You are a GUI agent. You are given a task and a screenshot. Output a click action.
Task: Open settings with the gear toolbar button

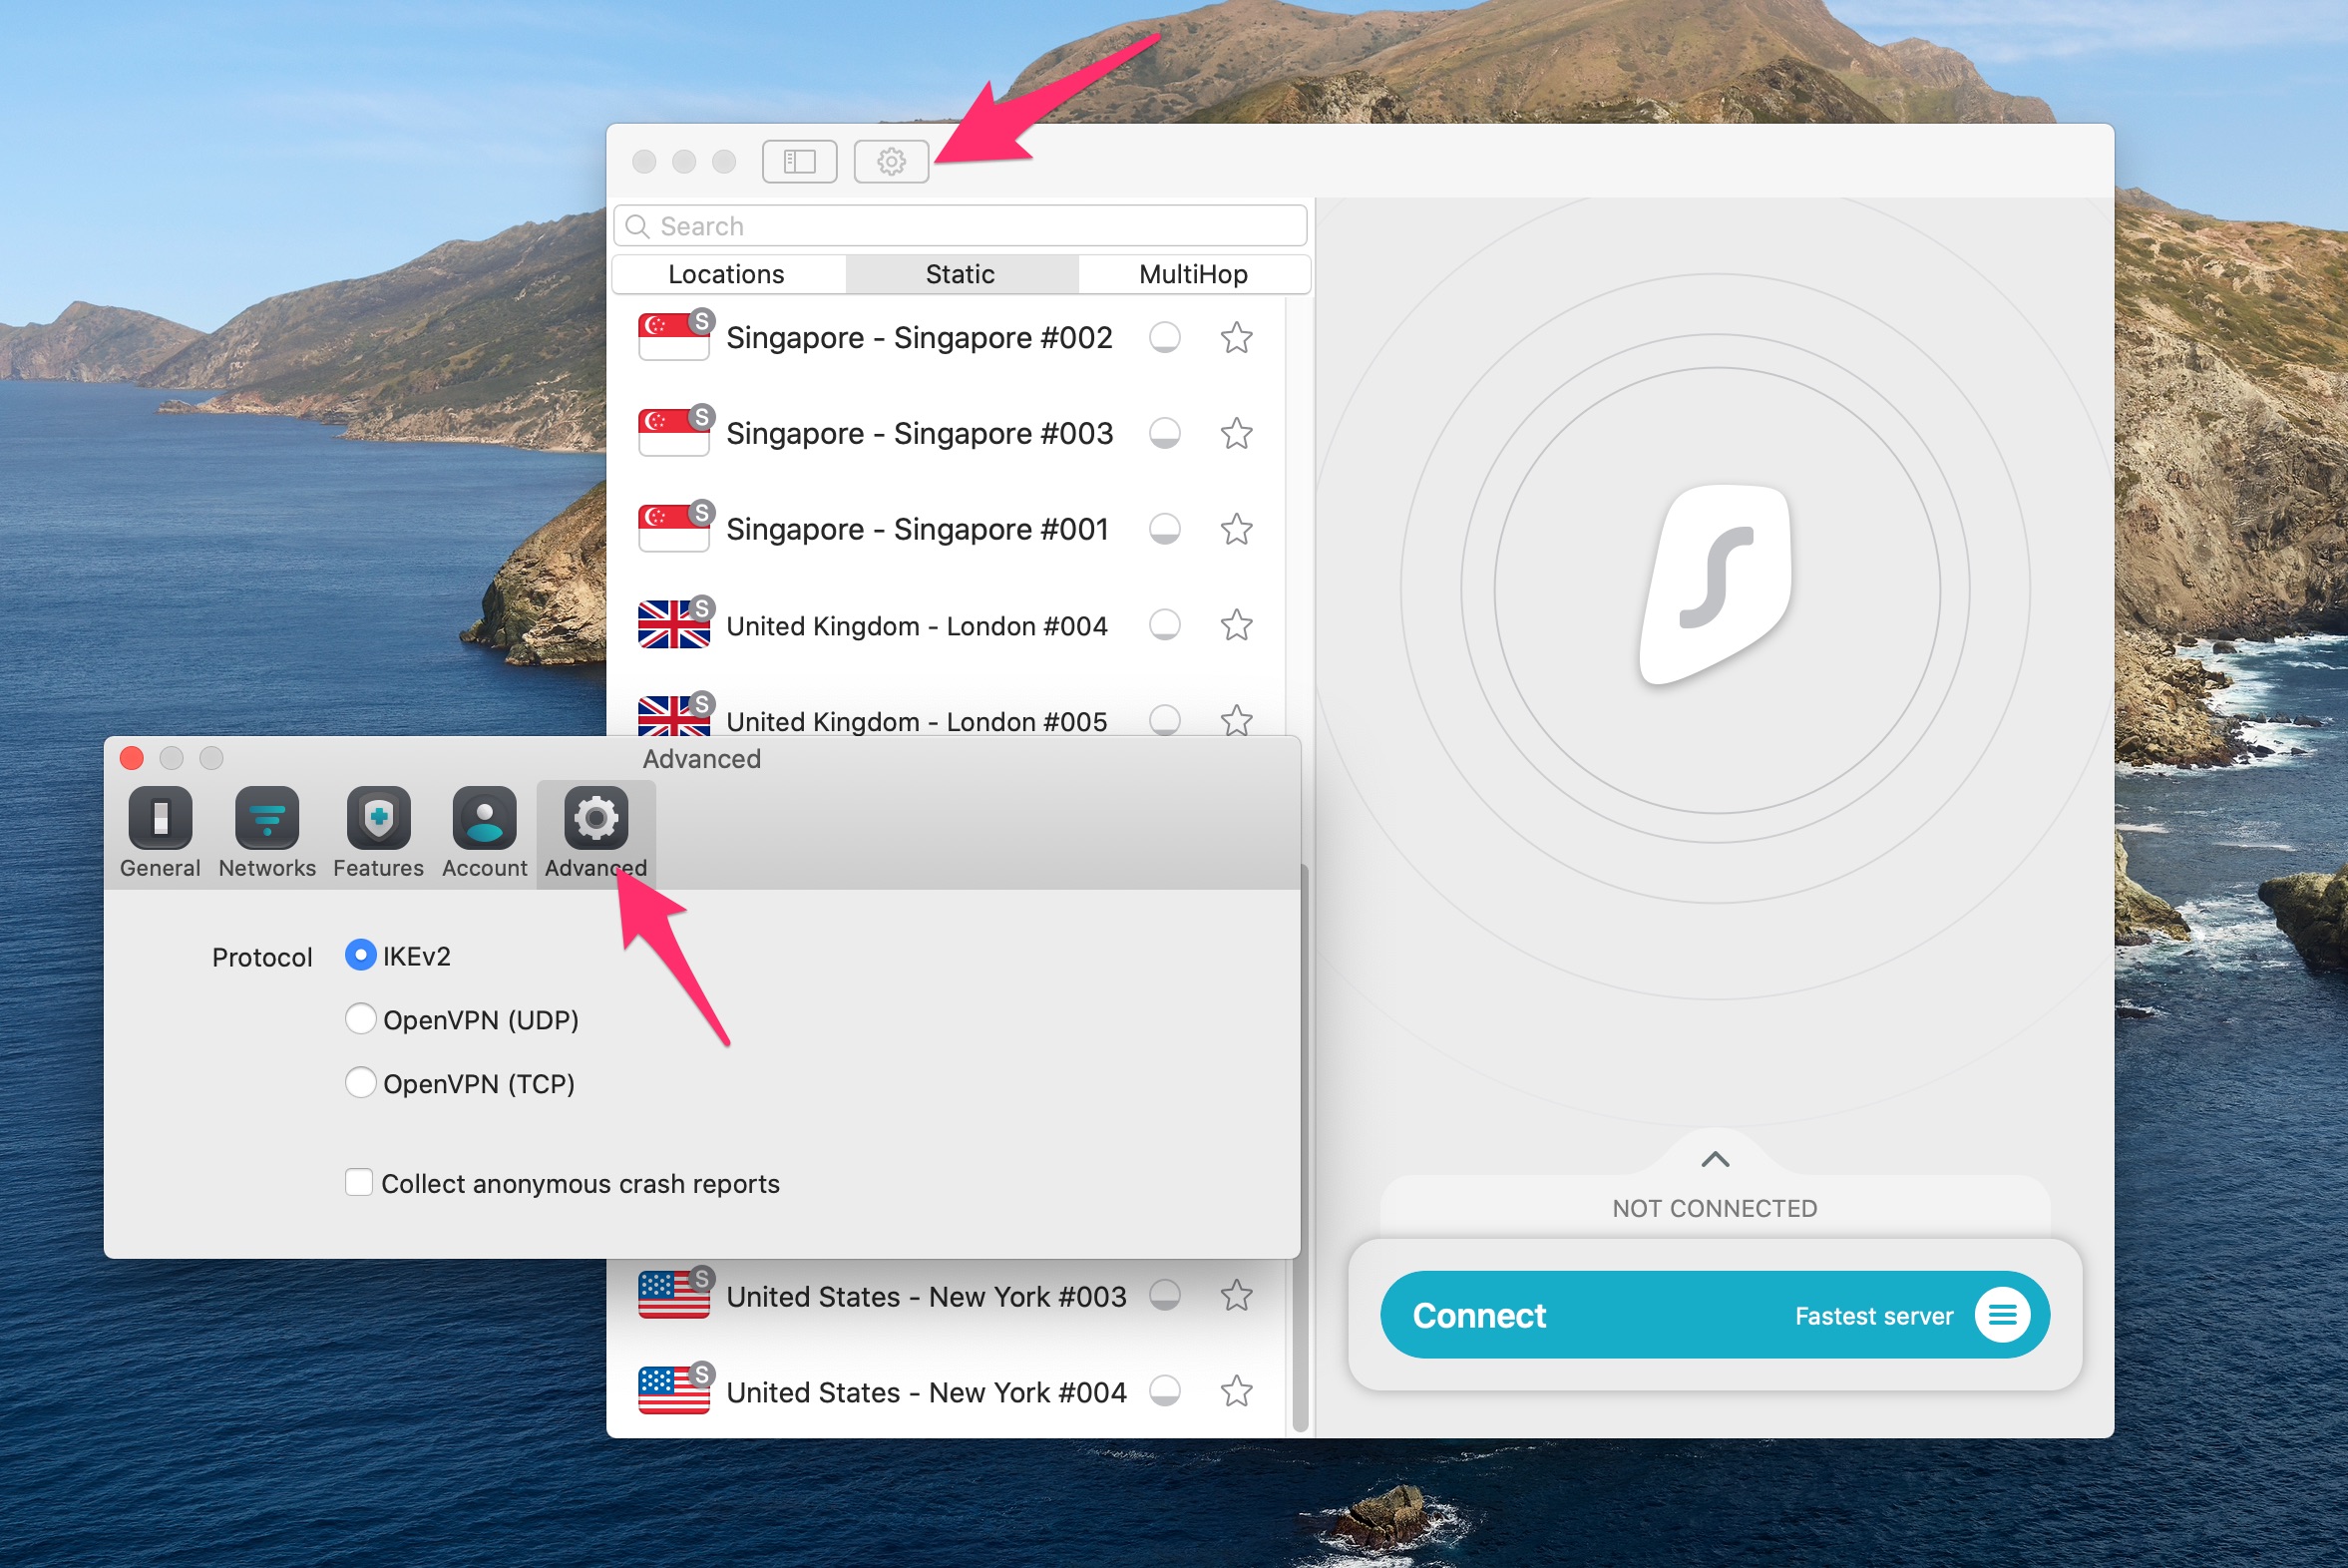pos(891,161)
